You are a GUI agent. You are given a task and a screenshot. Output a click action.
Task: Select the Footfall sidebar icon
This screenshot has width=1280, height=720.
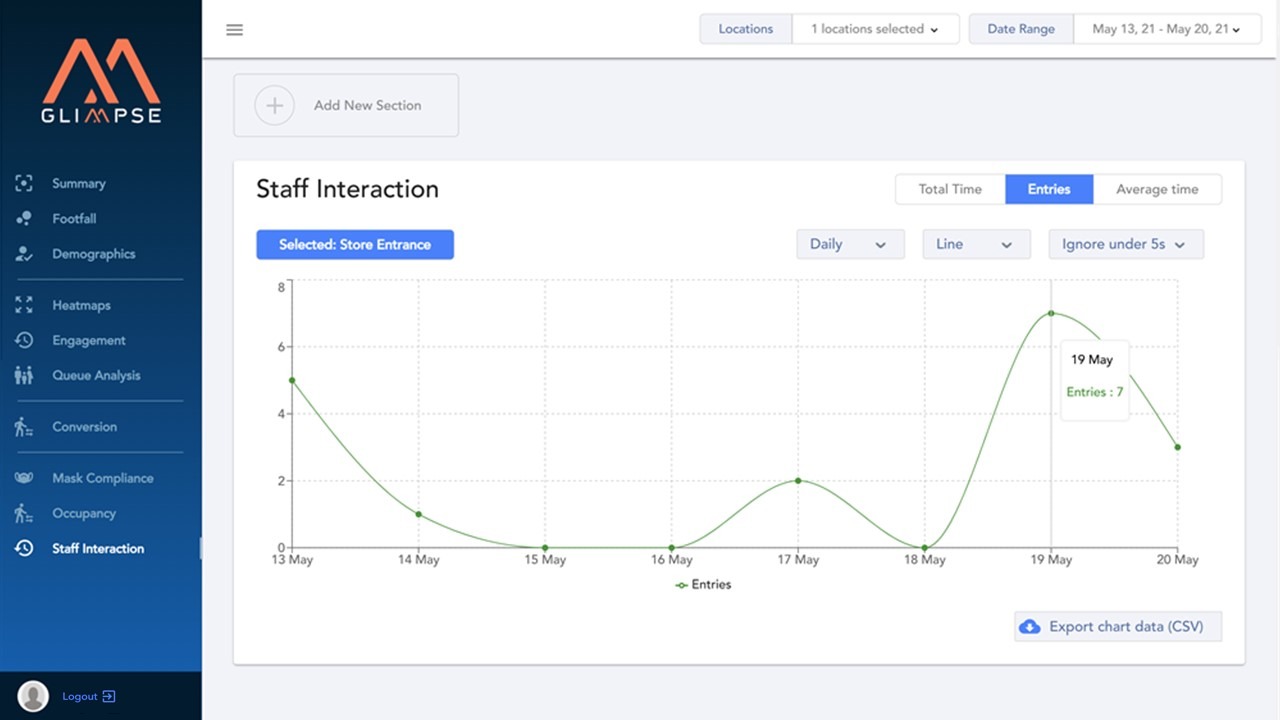coord(22,218)
